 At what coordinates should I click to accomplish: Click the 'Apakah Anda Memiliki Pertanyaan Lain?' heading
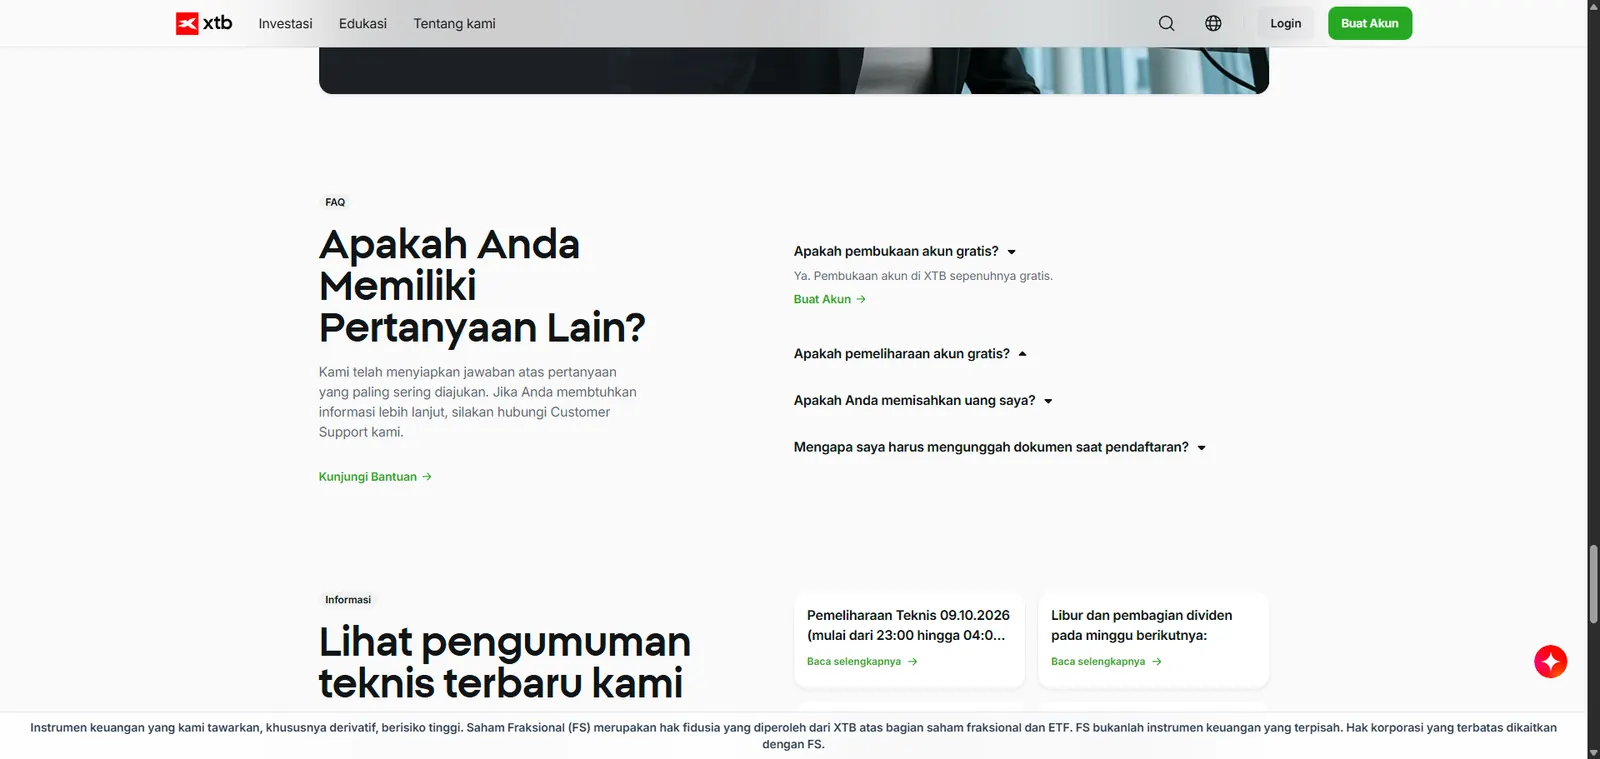click(x=482, y=286)
